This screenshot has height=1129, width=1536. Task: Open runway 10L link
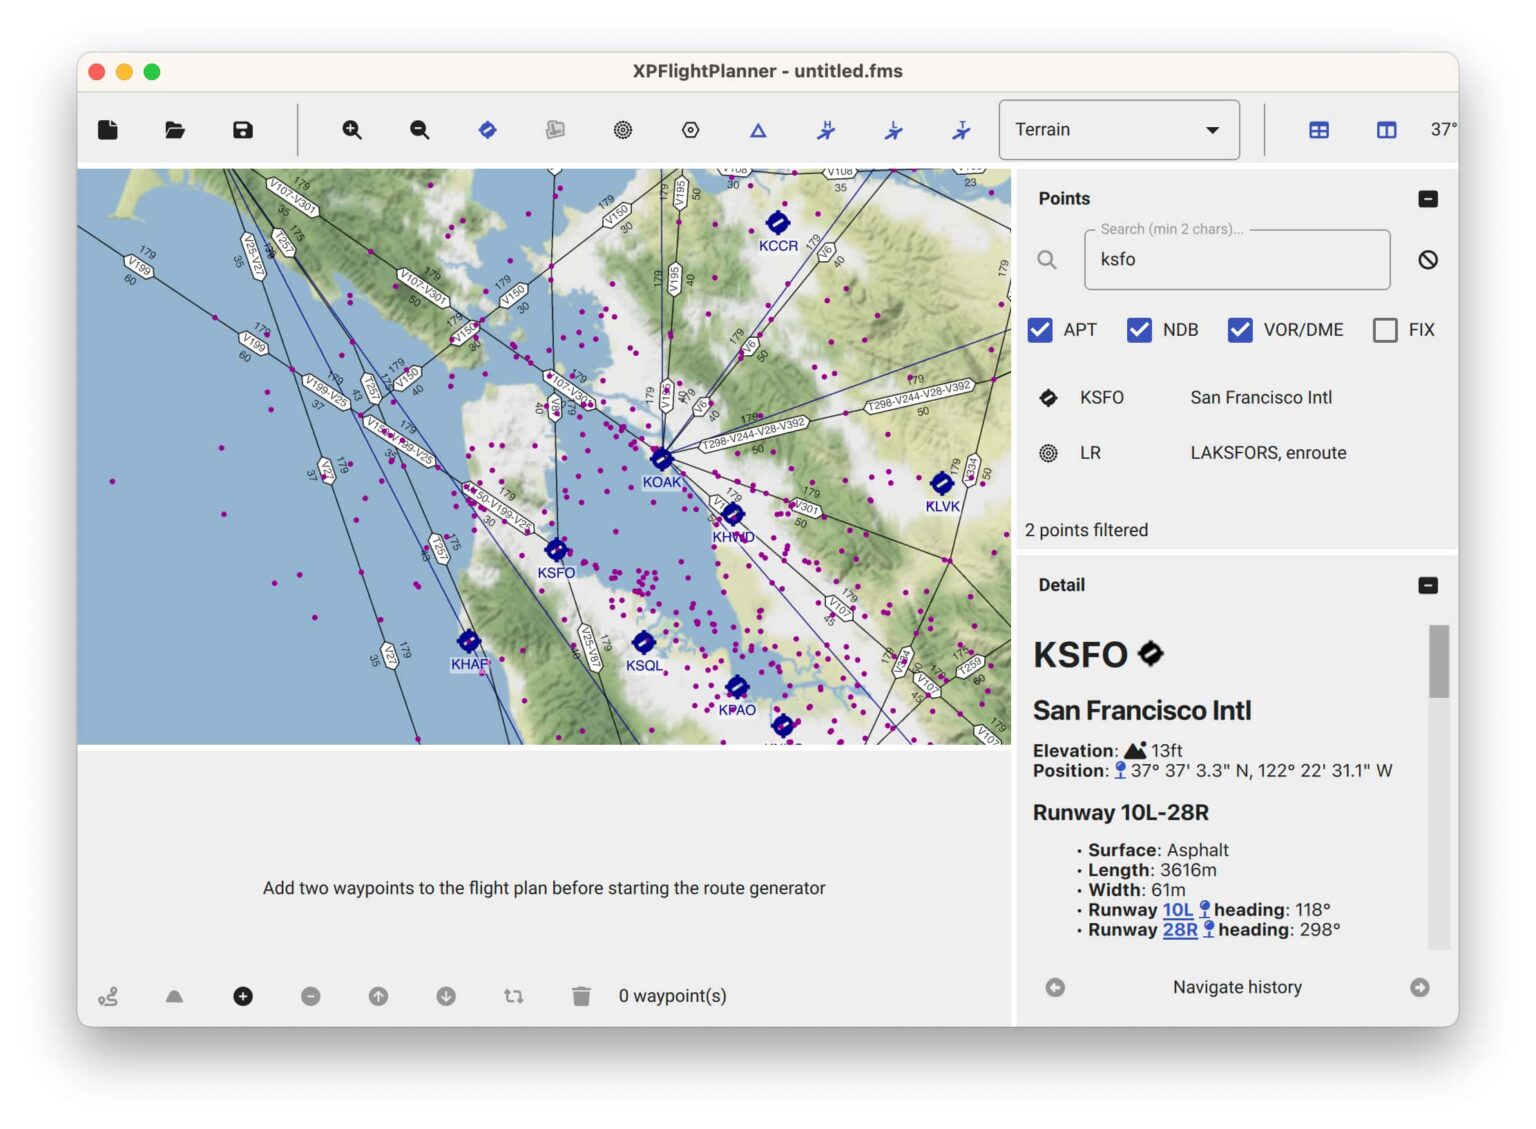pyautogui.click(x=1177, y=910)
